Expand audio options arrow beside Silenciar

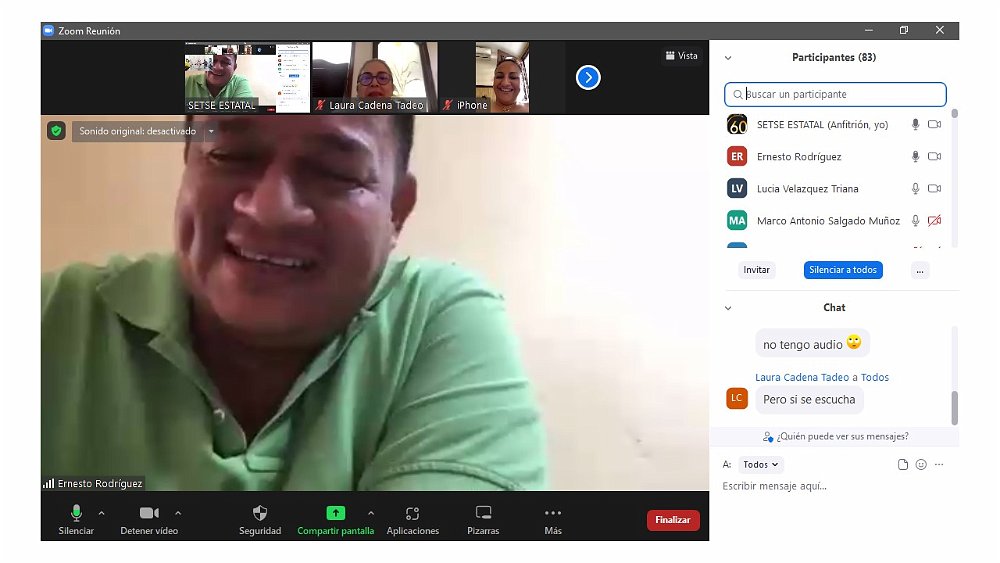(101, 513)
